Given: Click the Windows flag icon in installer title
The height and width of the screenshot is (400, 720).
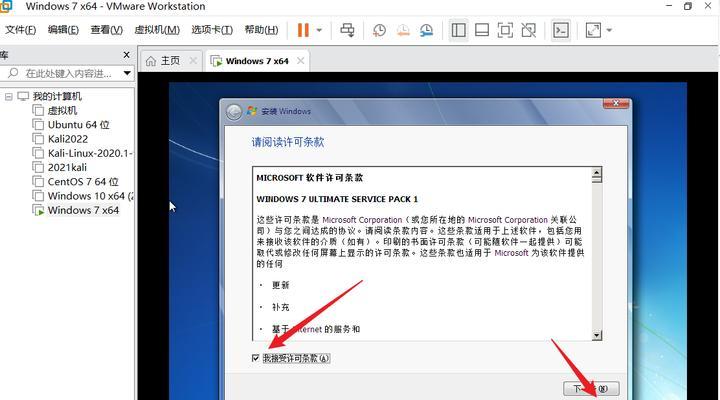Looking at the screenshot, I should [252, 111].
